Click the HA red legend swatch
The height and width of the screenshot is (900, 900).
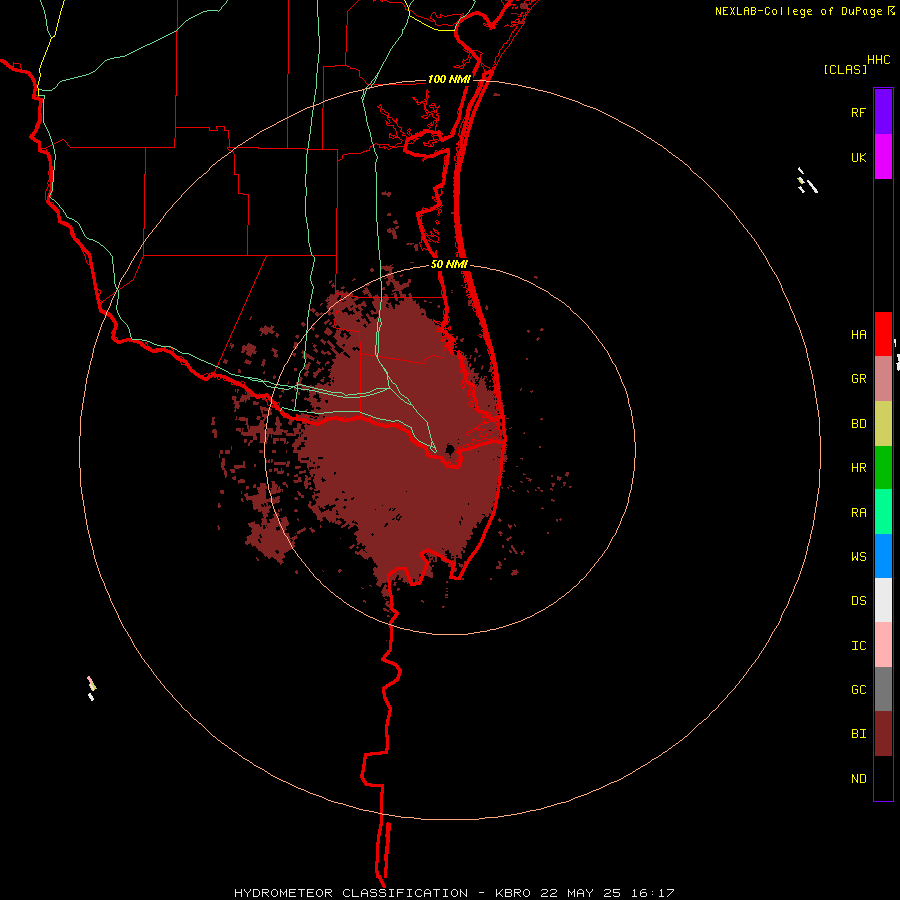point(883,334)
